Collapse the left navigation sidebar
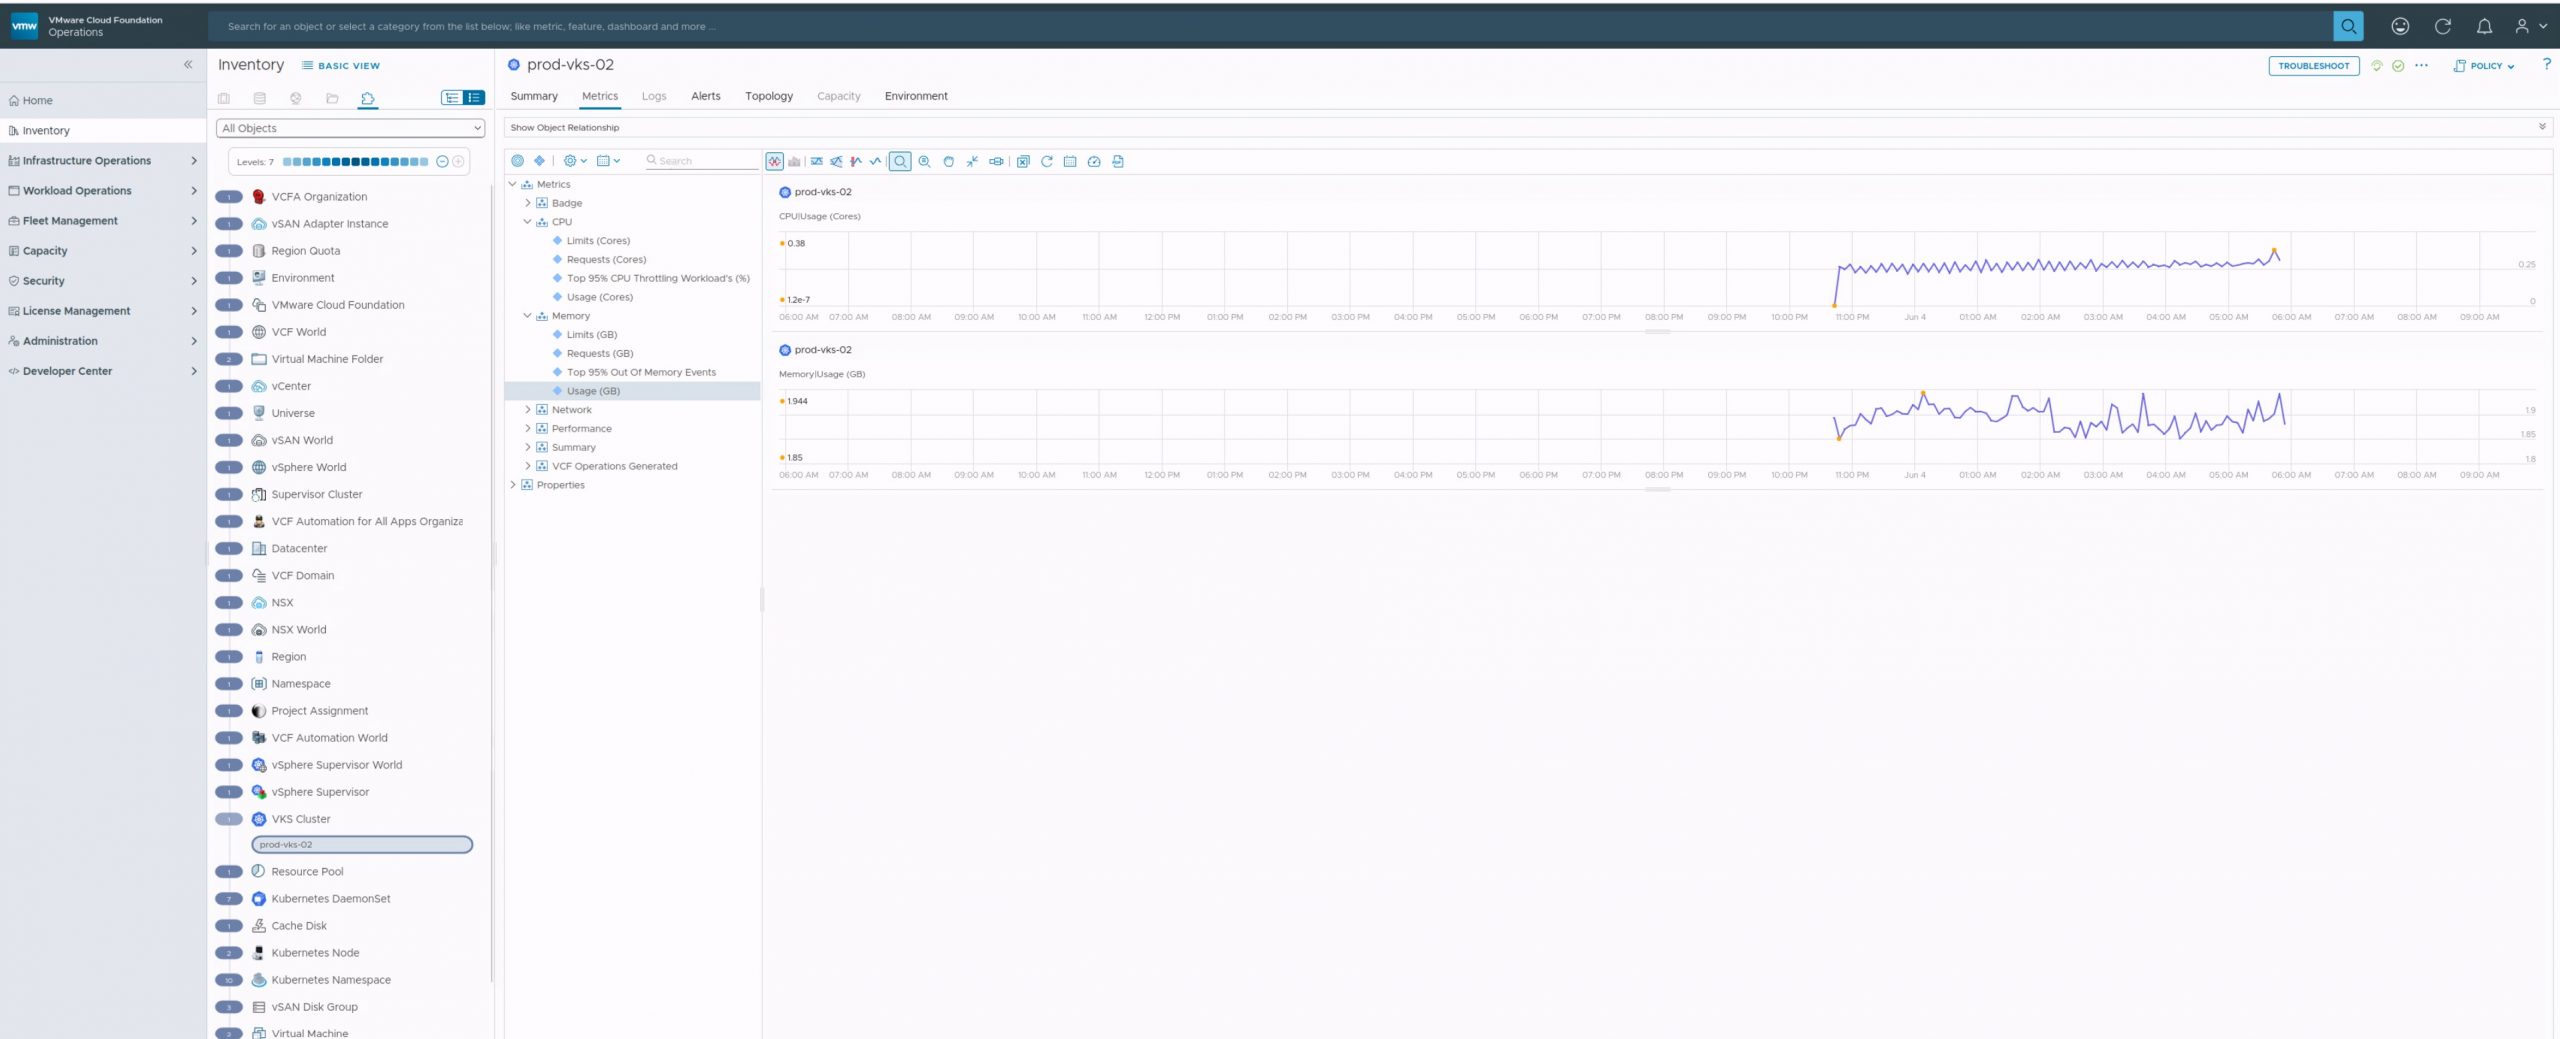This screenshot has width=2560, height=1039. pyautogui.click(x=188, y=64)
